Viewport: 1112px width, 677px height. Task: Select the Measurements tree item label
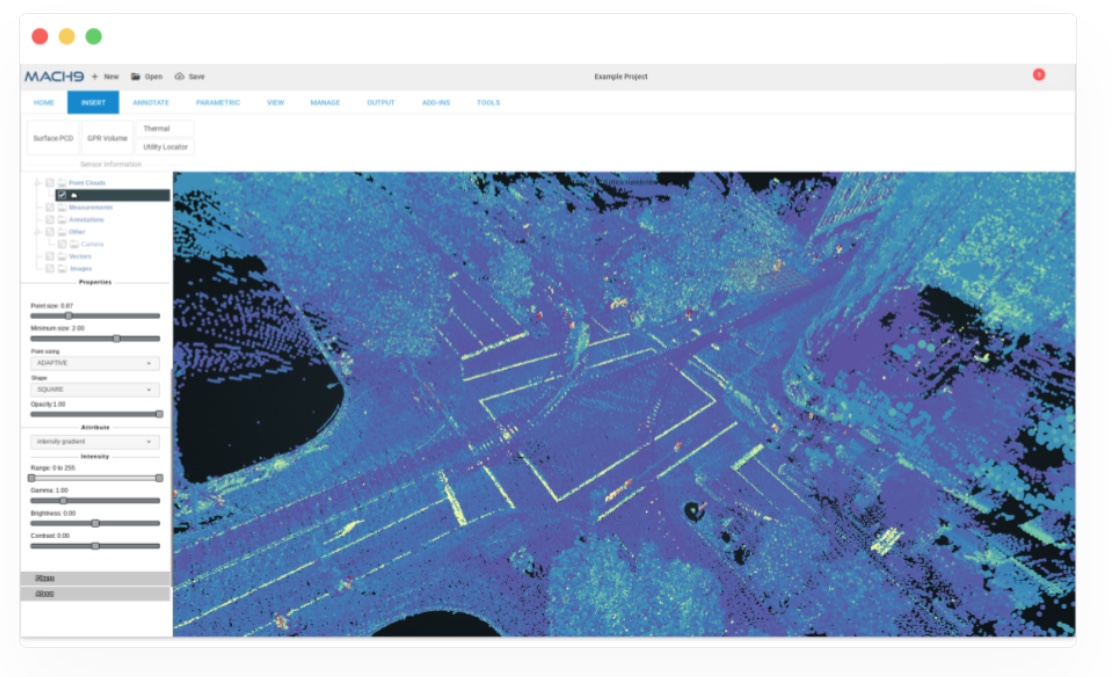coord(91,208)
